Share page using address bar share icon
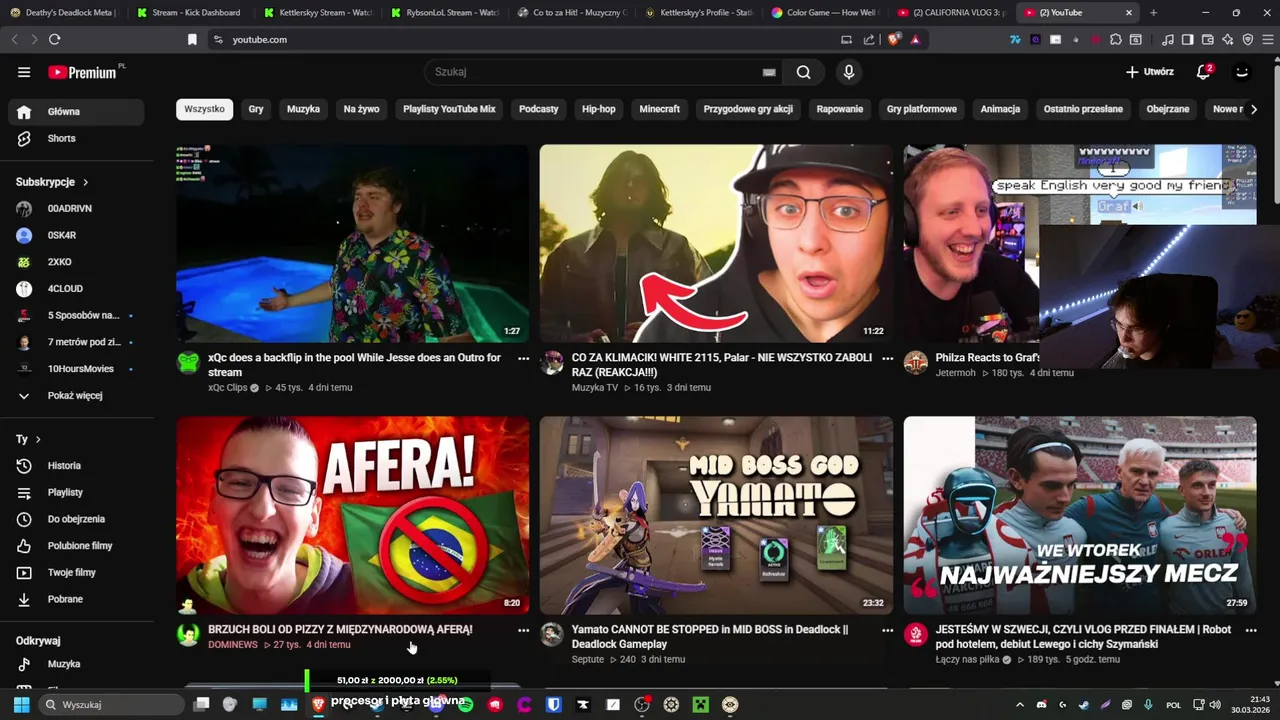 click(x=869, y=40)
